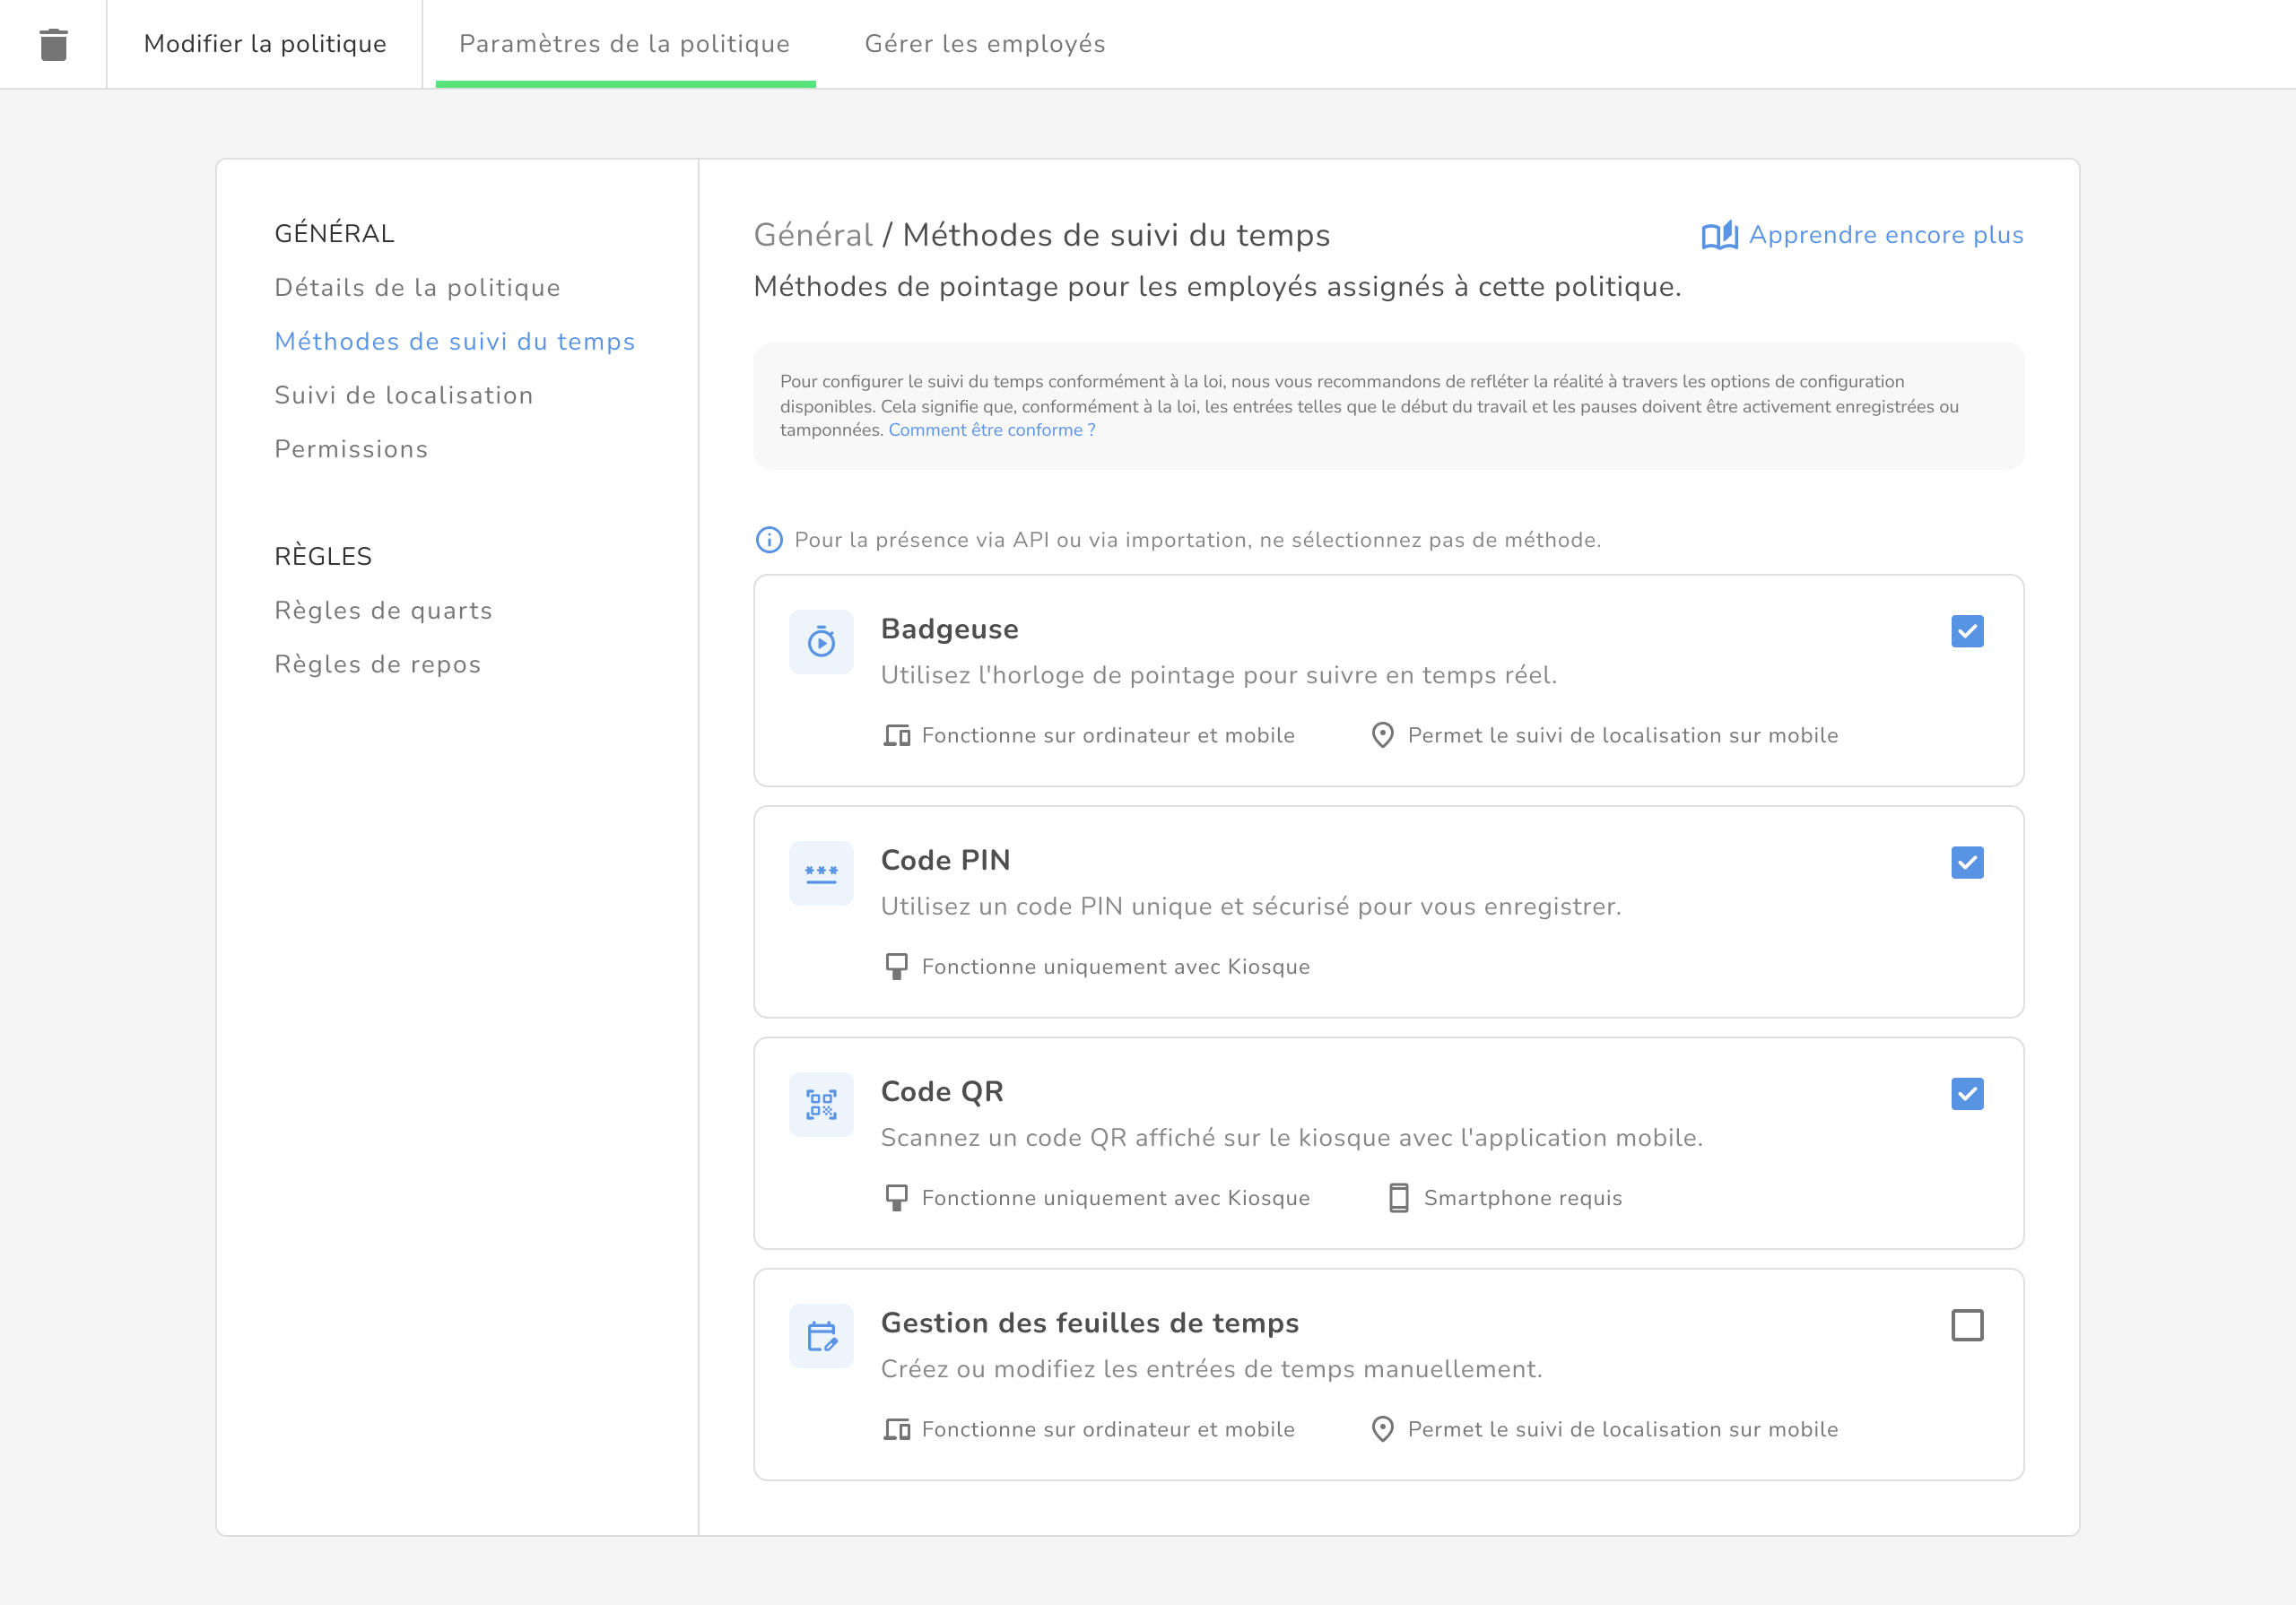2296x1605 pixels.
Task: Click the Smartphone requis phone icon
Action: [1398, 1198]
